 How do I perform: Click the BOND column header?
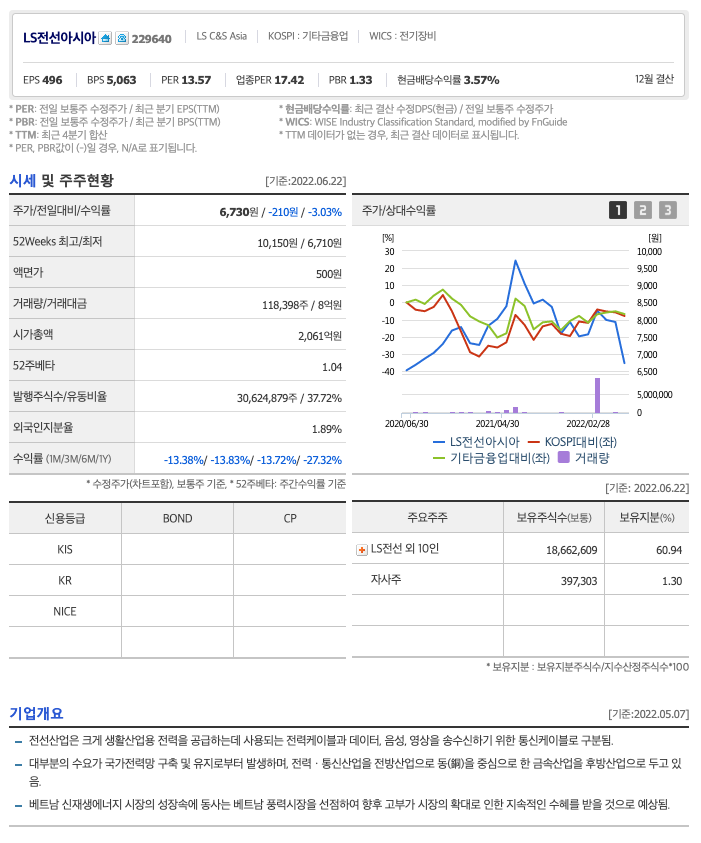click(177, 518)
